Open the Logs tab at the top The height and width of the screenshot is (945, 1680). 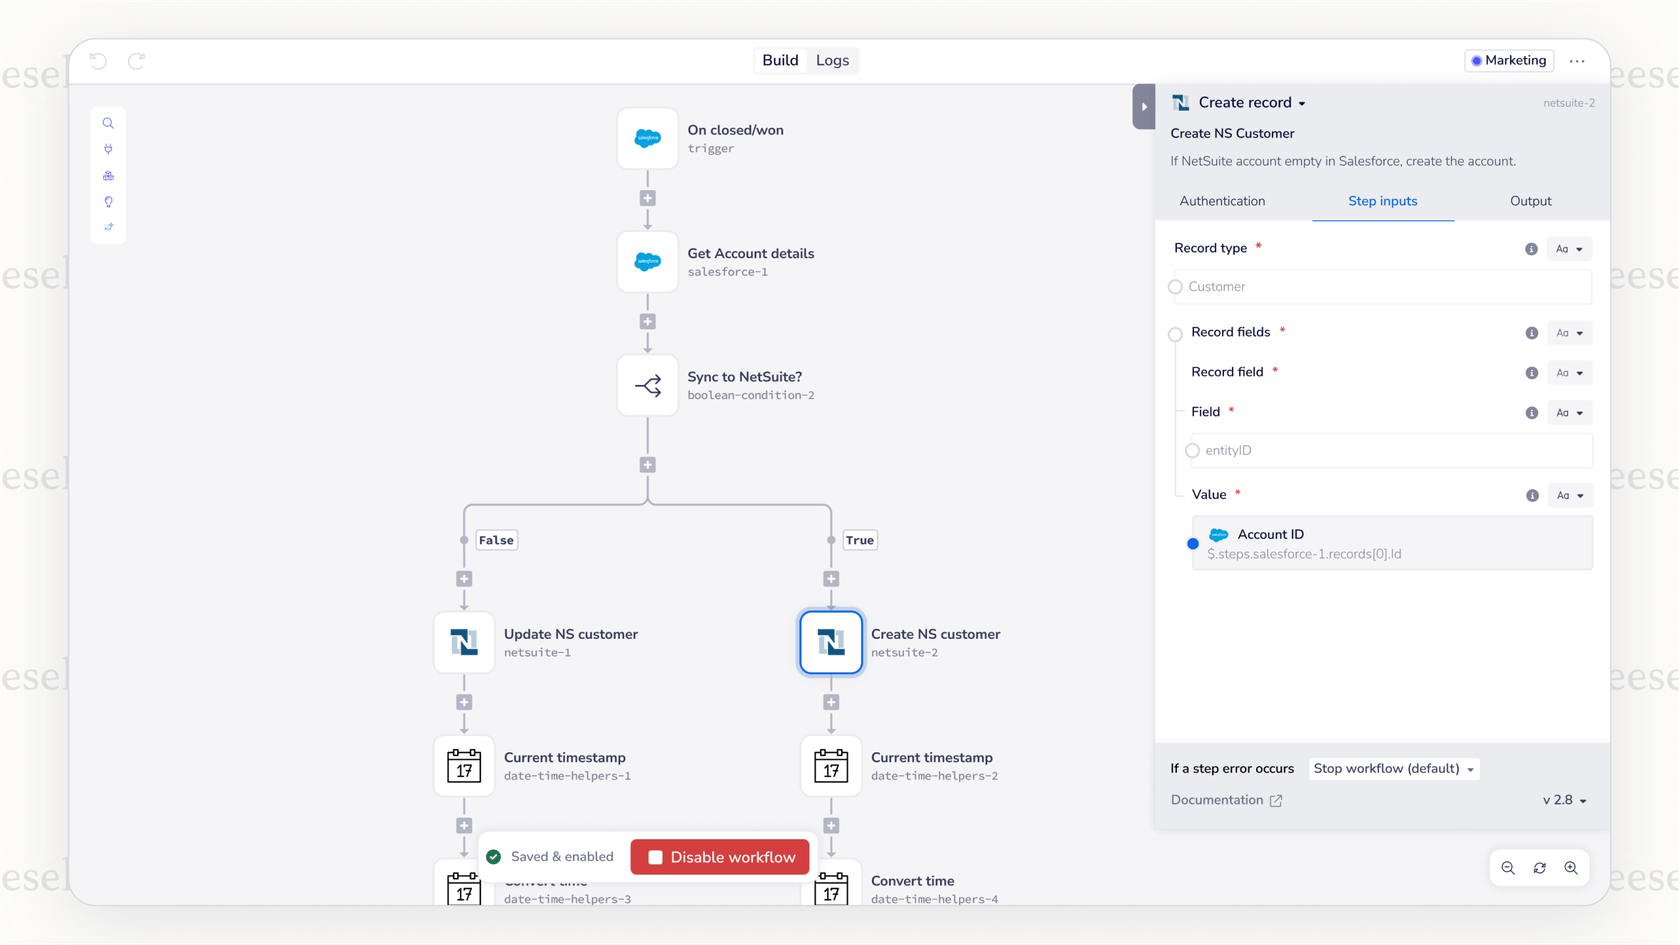coord(833,60)
